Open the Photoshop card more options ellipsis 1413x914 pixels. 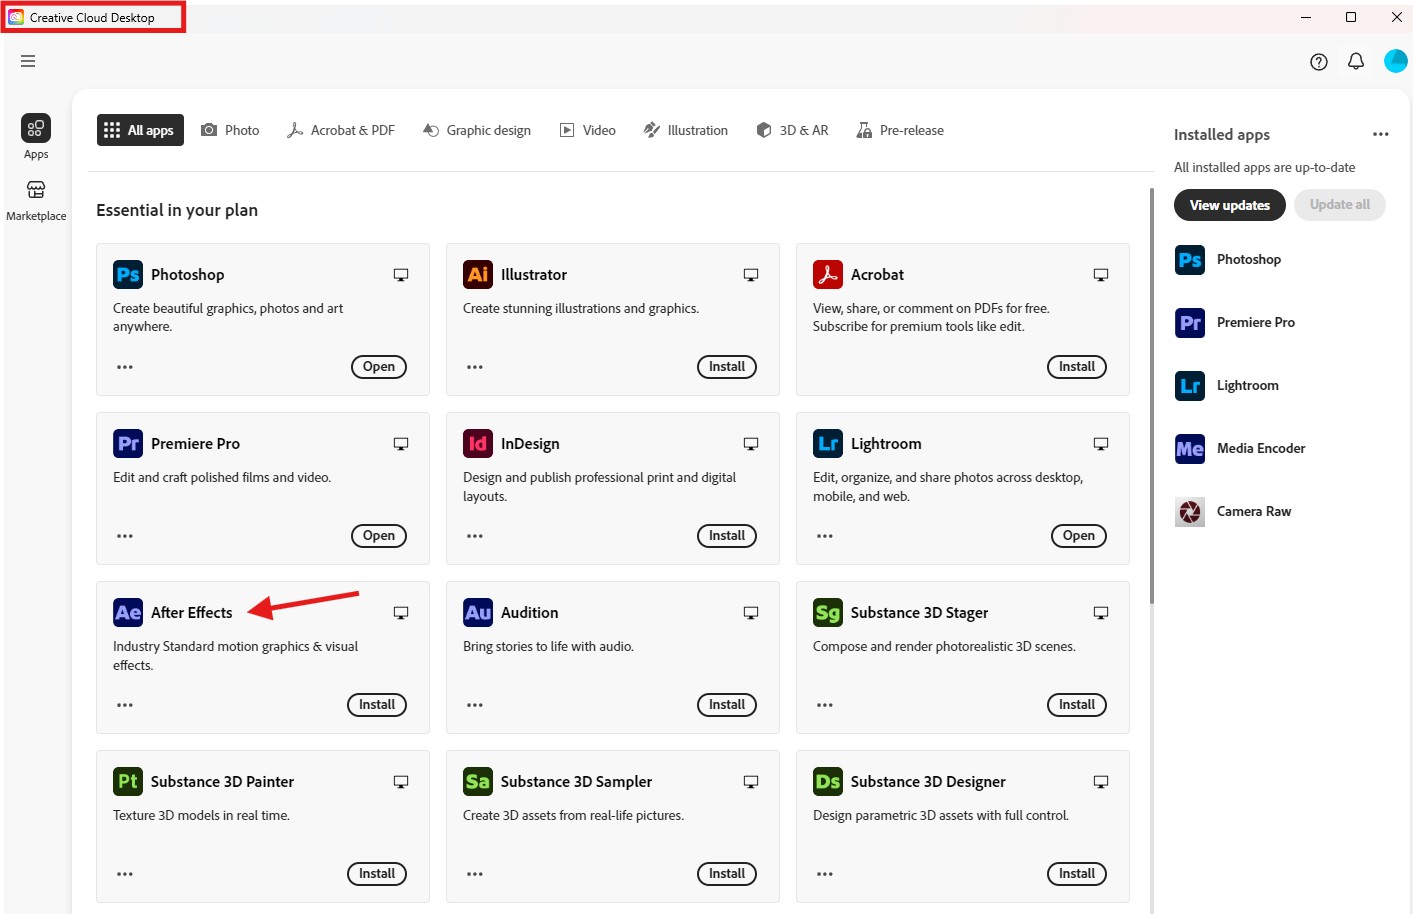125,367
